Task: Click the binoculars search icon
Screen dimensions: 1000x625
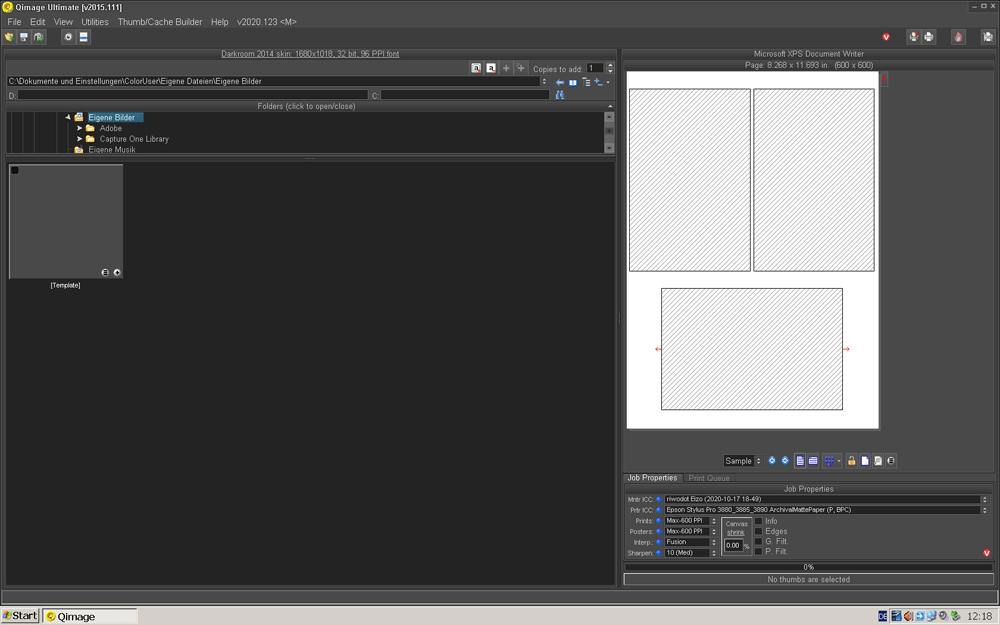Action: coord(560,95)
